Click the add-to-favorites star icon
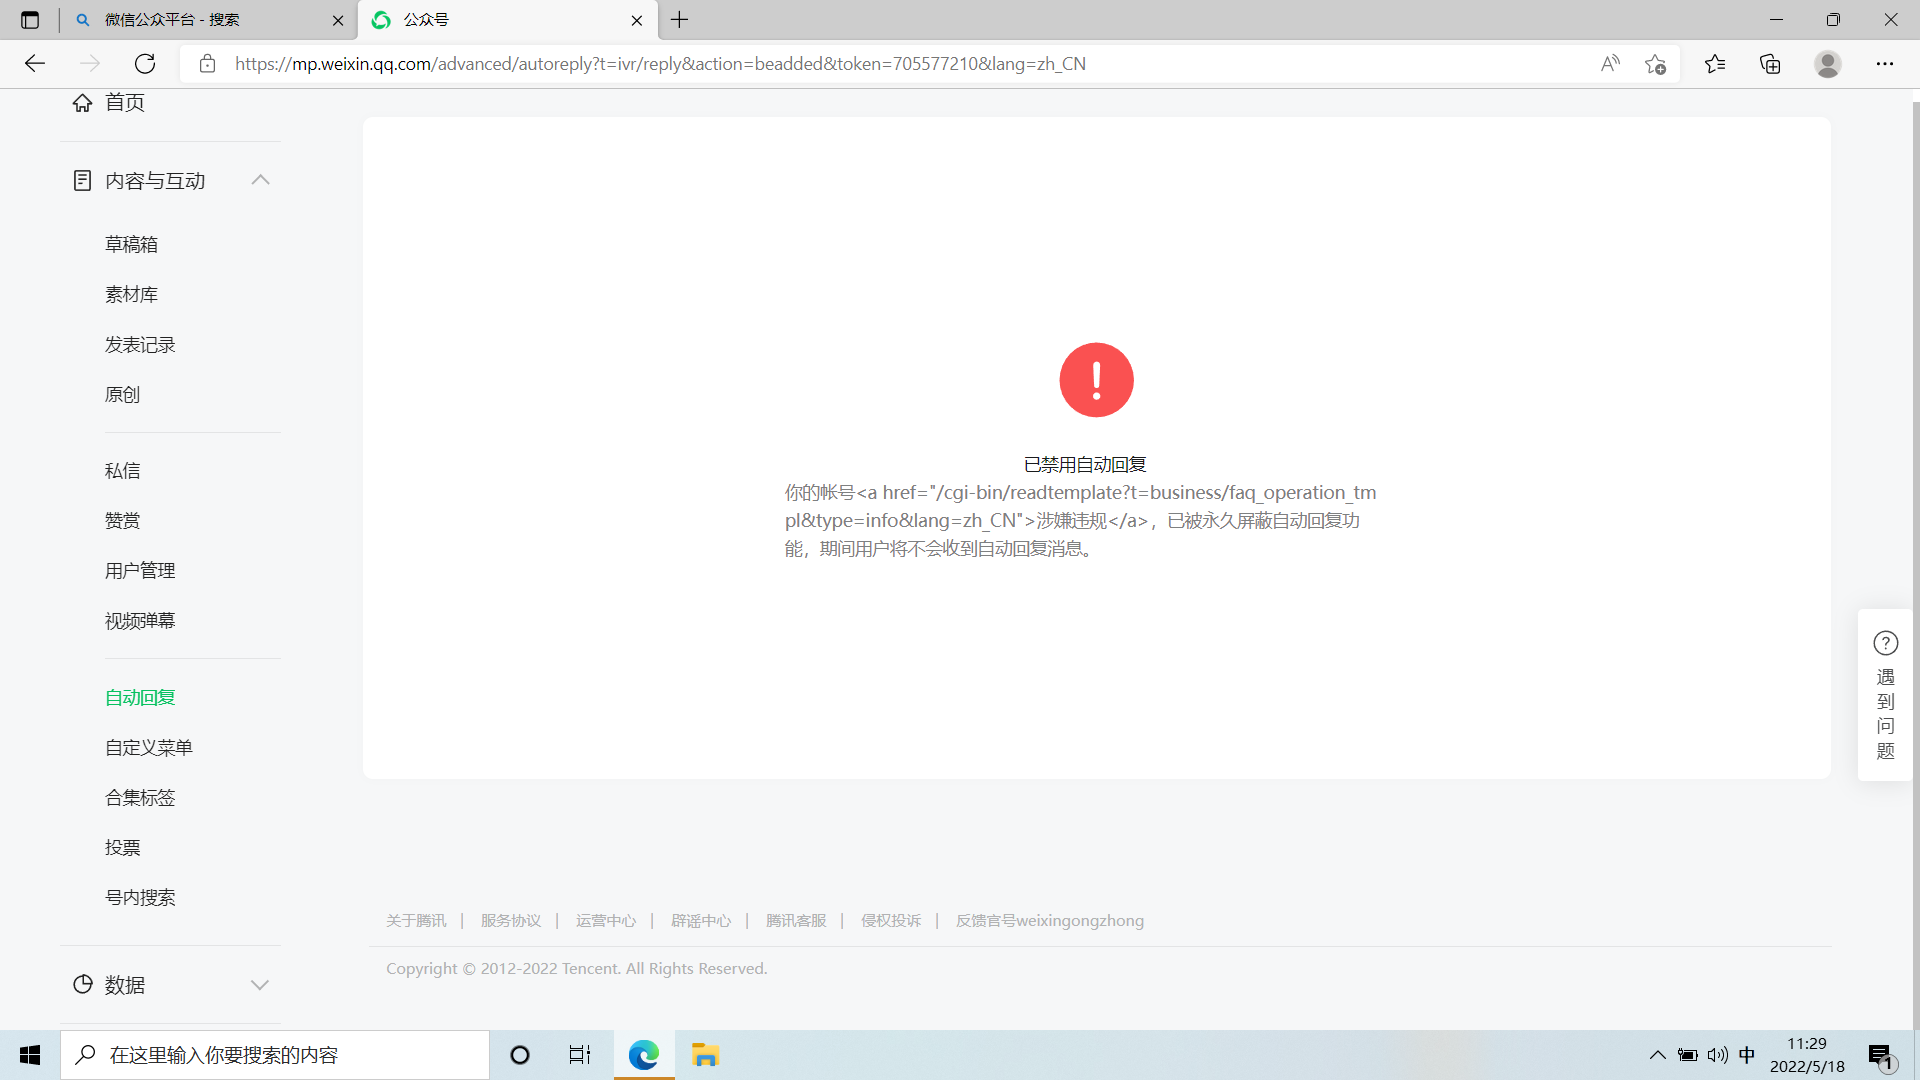1920x1080 pixels. [1655, 64]
